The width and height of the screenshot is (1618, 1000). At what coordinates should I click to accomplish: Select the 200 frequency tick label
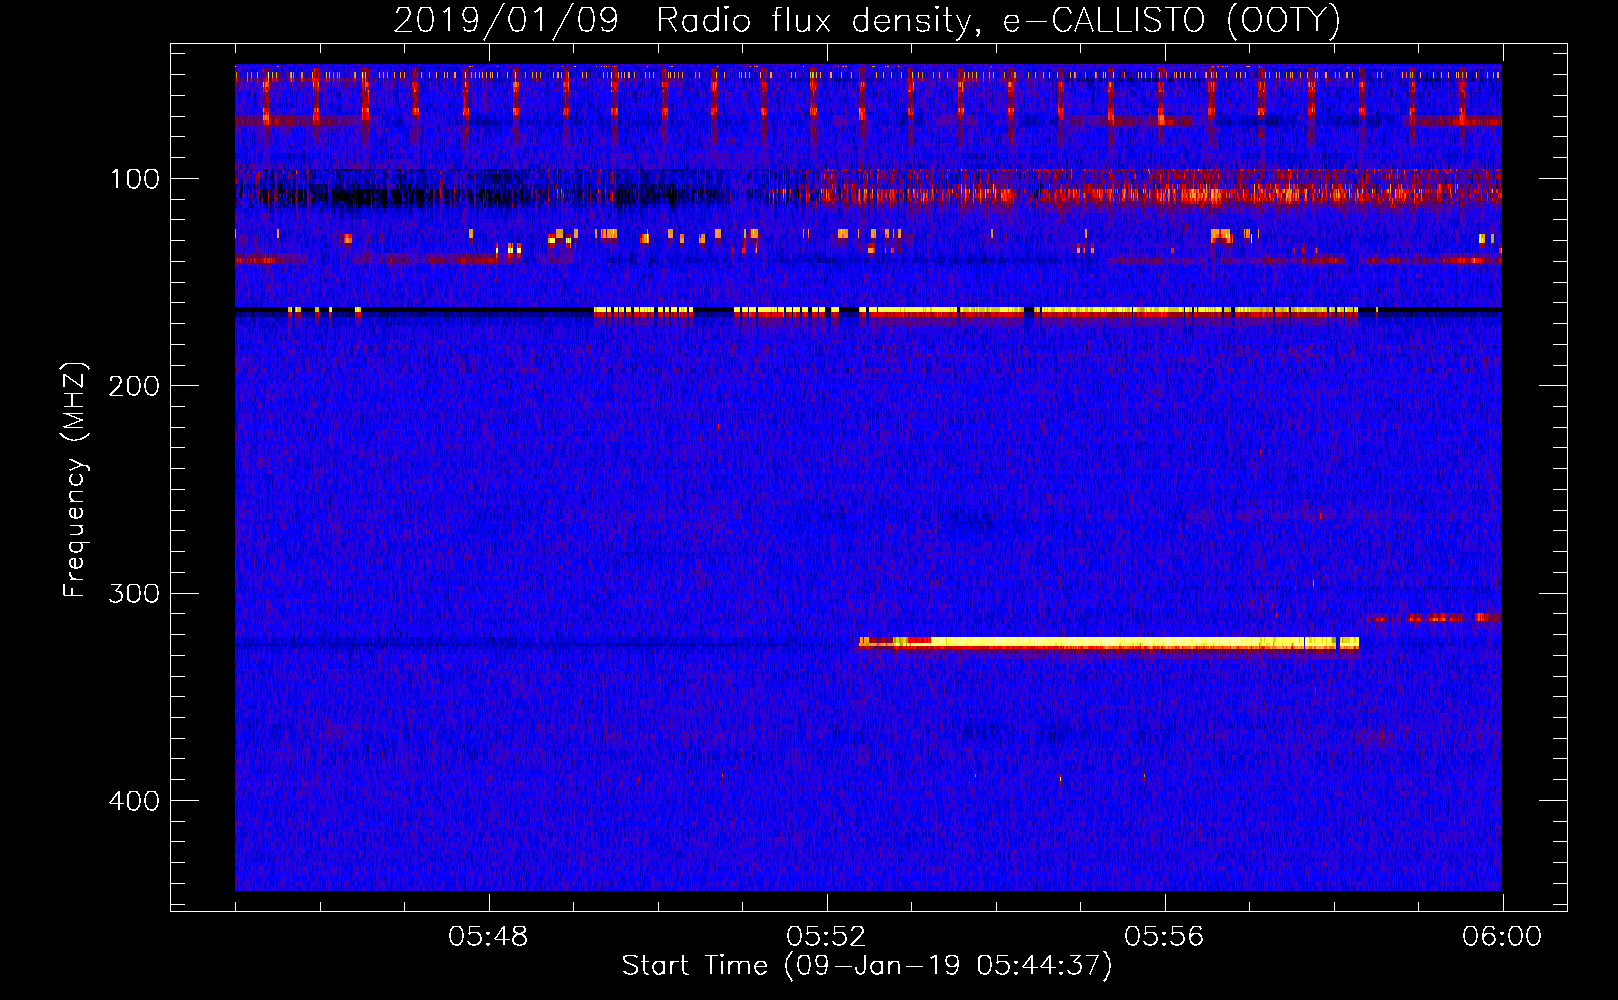(134, 386)
